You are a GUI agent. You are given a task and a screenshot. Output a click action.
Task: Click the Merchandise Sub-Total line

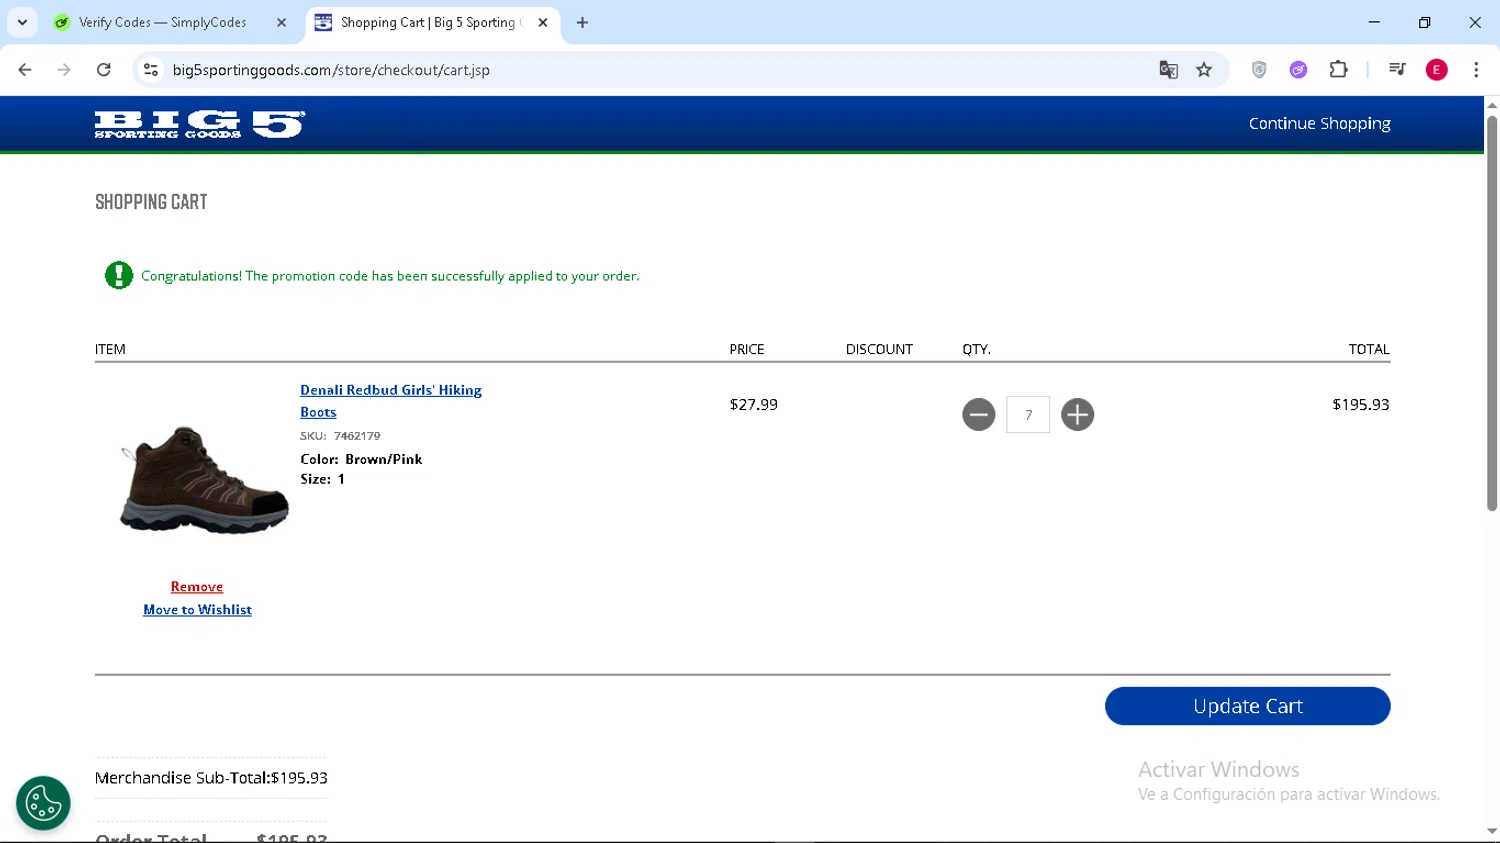(x=211, y=778)
